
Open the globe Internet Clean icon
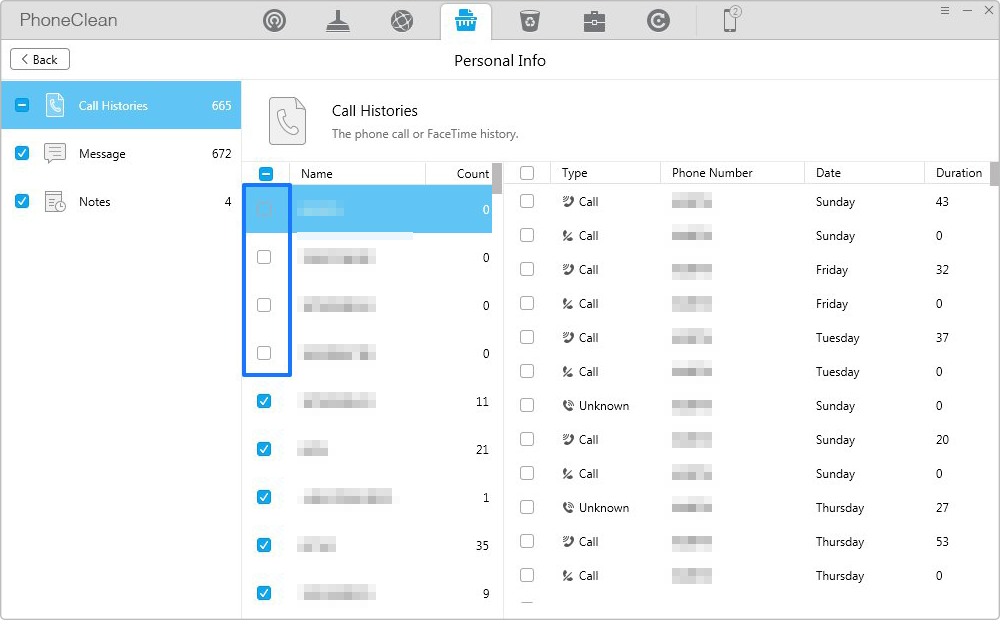pos(402,20)
